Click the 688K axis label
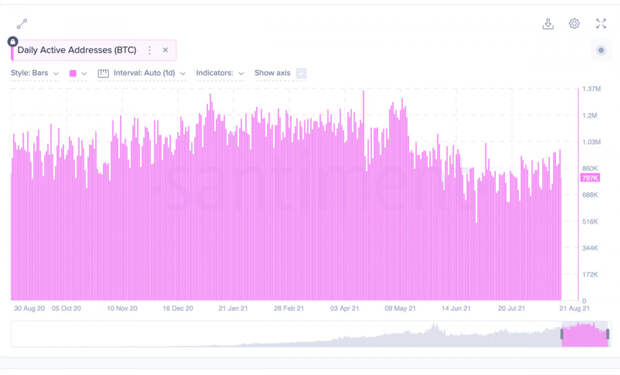Screen dimensions: 620x375 click(x=590, y=195)
